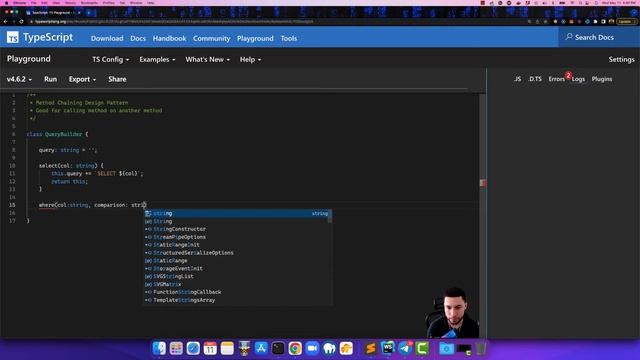Image resolution: width=640 pixels, height=360 pixels.
Task: Click the Run button
Action: 51,79
